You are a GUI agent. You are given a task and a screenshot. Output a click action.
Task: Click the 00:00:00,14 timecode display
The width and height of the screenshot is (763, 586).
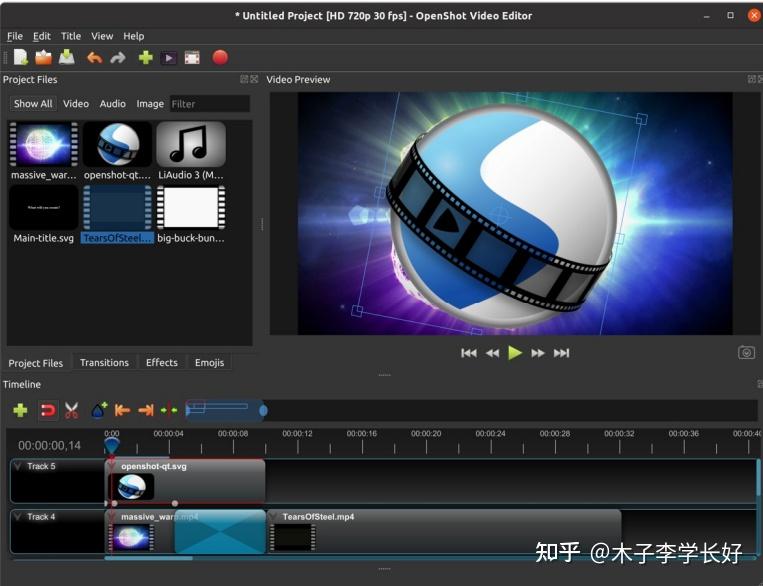click(49, 445)
